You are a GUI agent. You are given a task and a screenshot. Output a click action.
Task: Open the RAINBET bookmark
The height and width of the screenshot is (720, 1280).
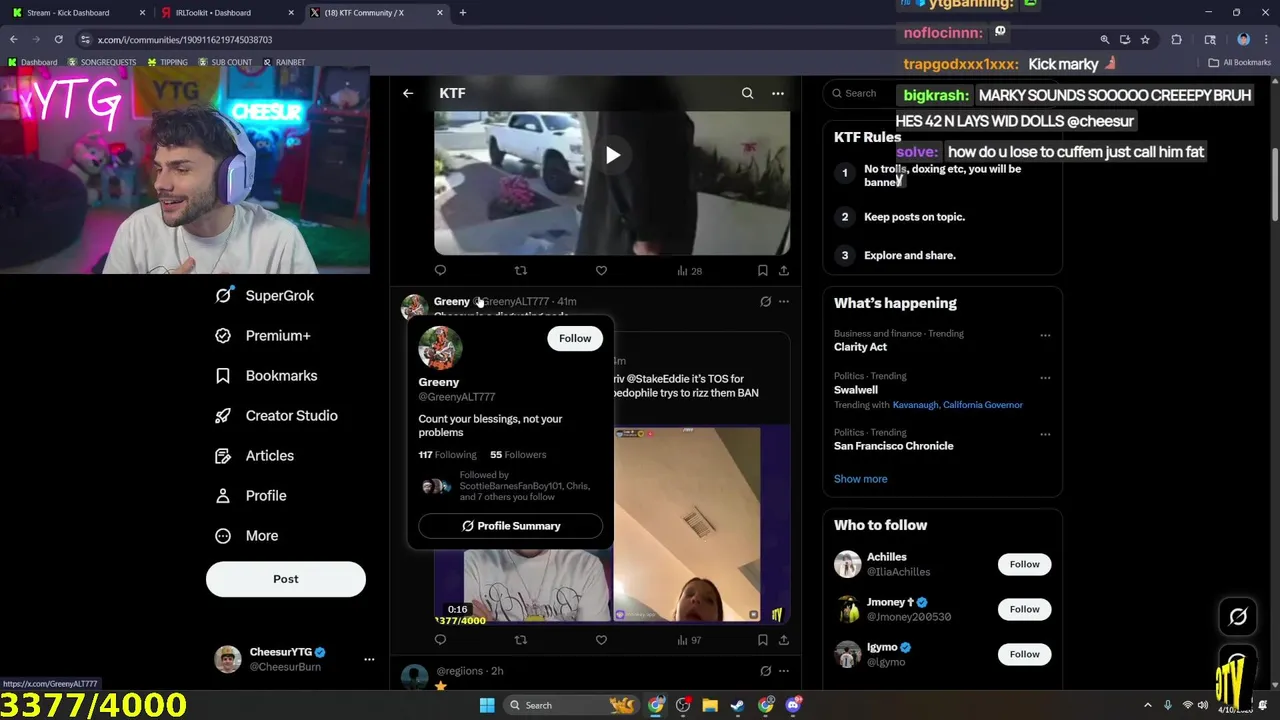pyautogui.click(x=284, y=62)
